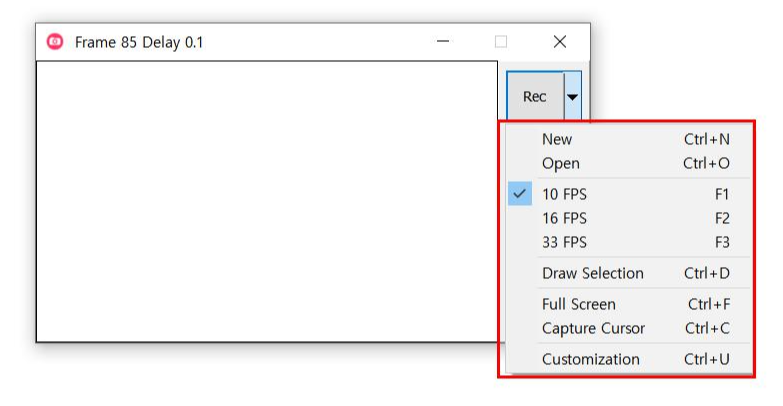This screenshot has width=783, height=406.
Task: Click the white capture area
Action: point(267,201)
